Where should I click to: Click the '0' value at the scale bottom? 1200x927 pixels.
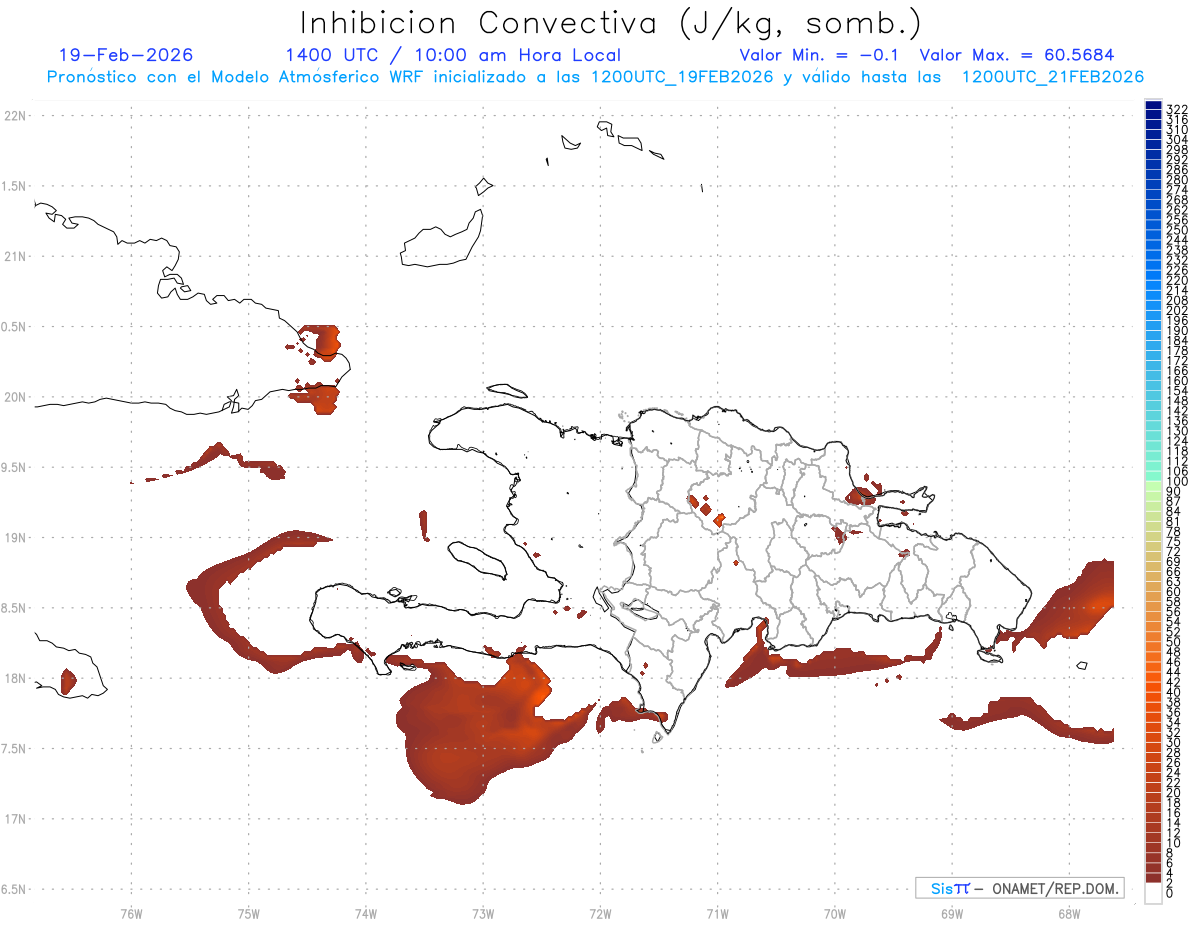(1170, 891)
